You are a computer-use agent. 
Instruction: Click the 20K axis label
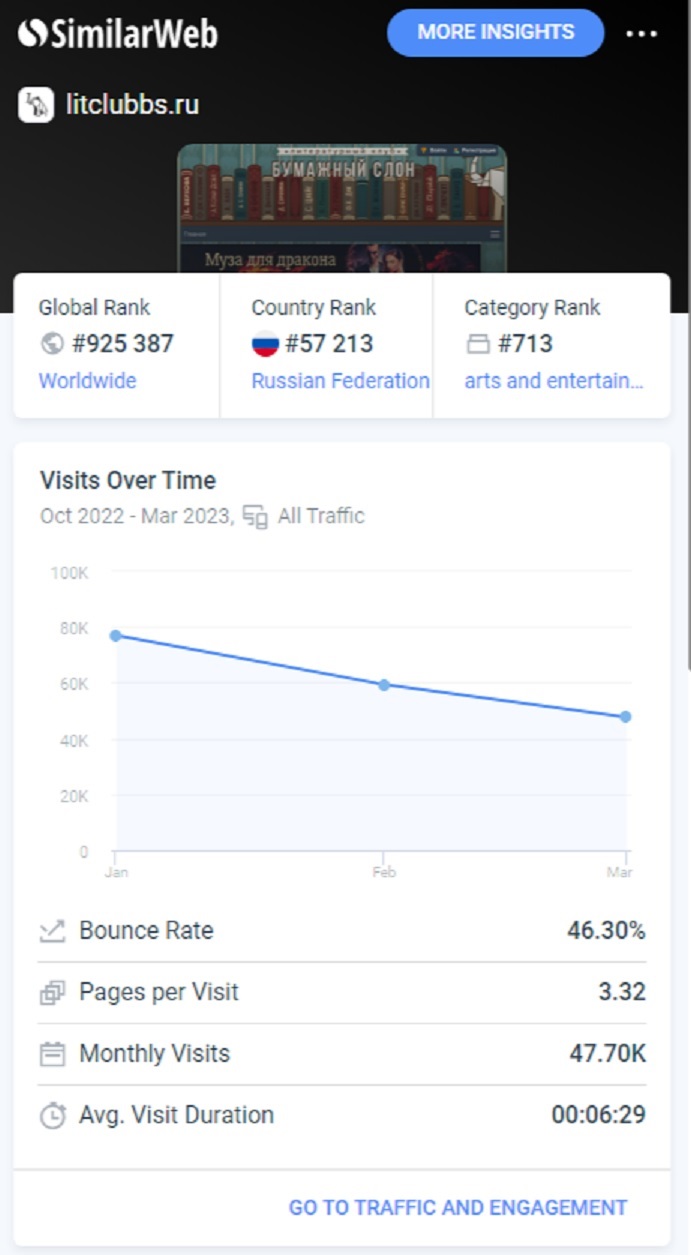73,797
